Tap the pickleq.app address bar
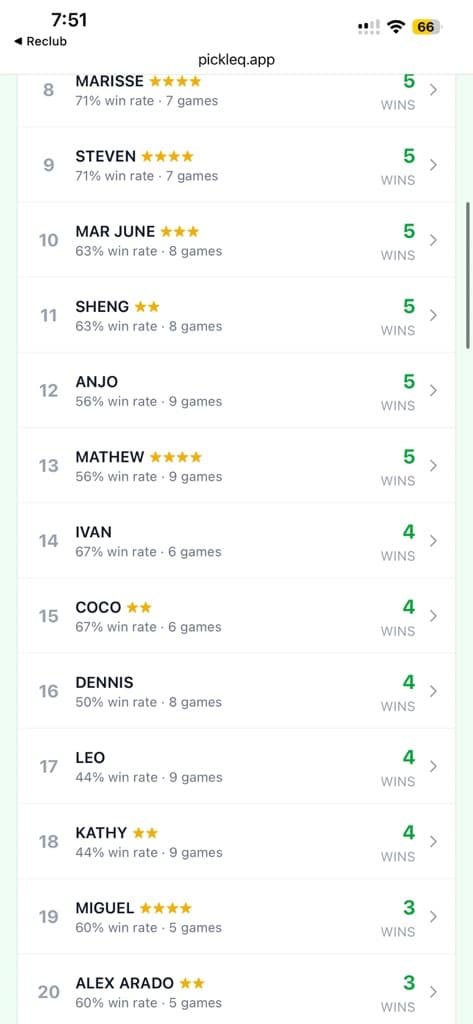This screenshot has height=1024, width=473. click(236, 59)
